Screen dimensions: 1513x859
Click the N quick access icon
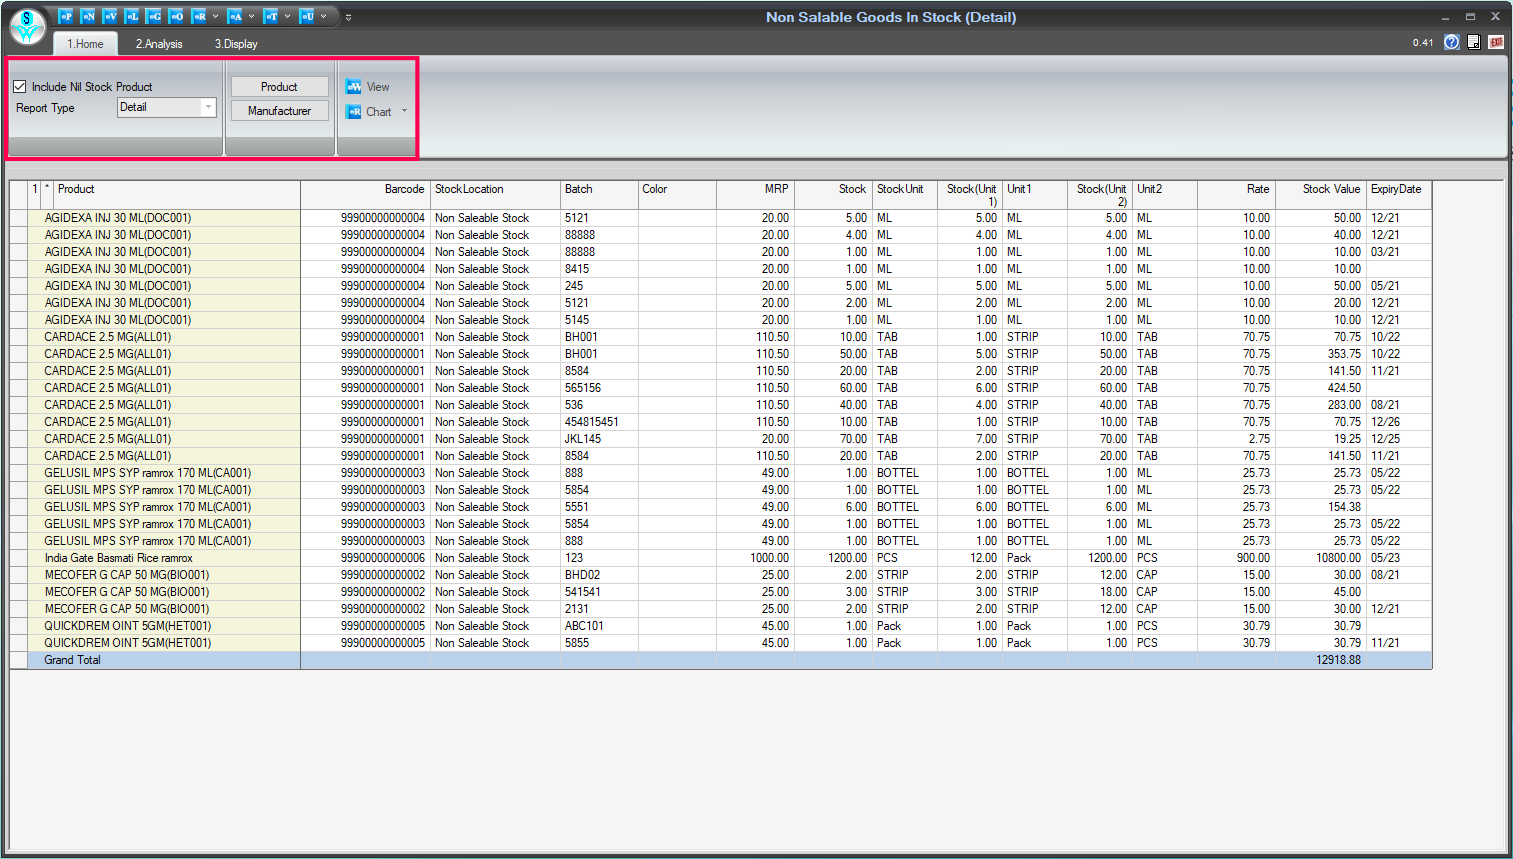(x=88, y=16)
